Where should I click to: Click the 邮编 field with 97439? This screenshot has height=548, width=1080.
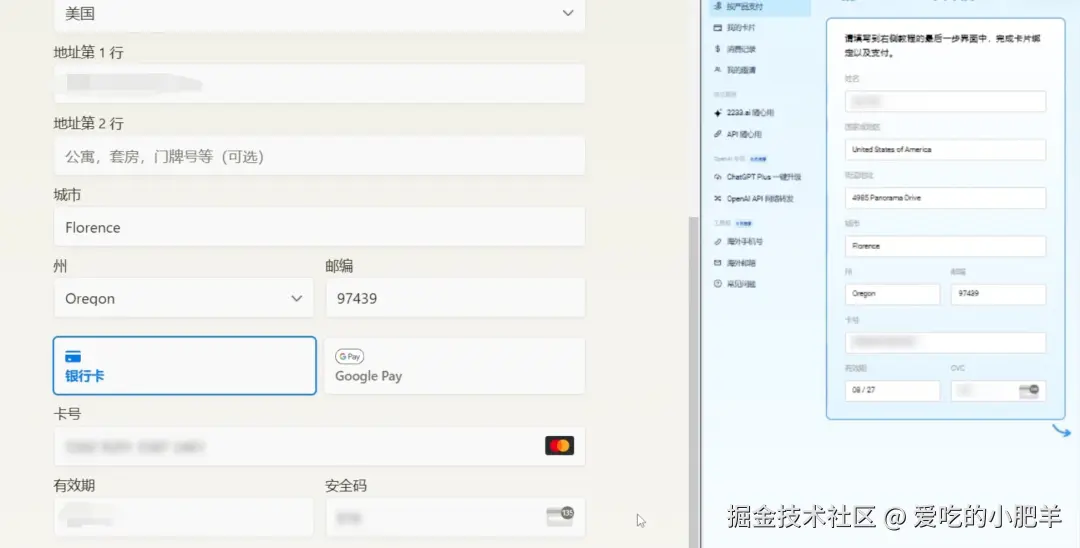coord(455,298)
